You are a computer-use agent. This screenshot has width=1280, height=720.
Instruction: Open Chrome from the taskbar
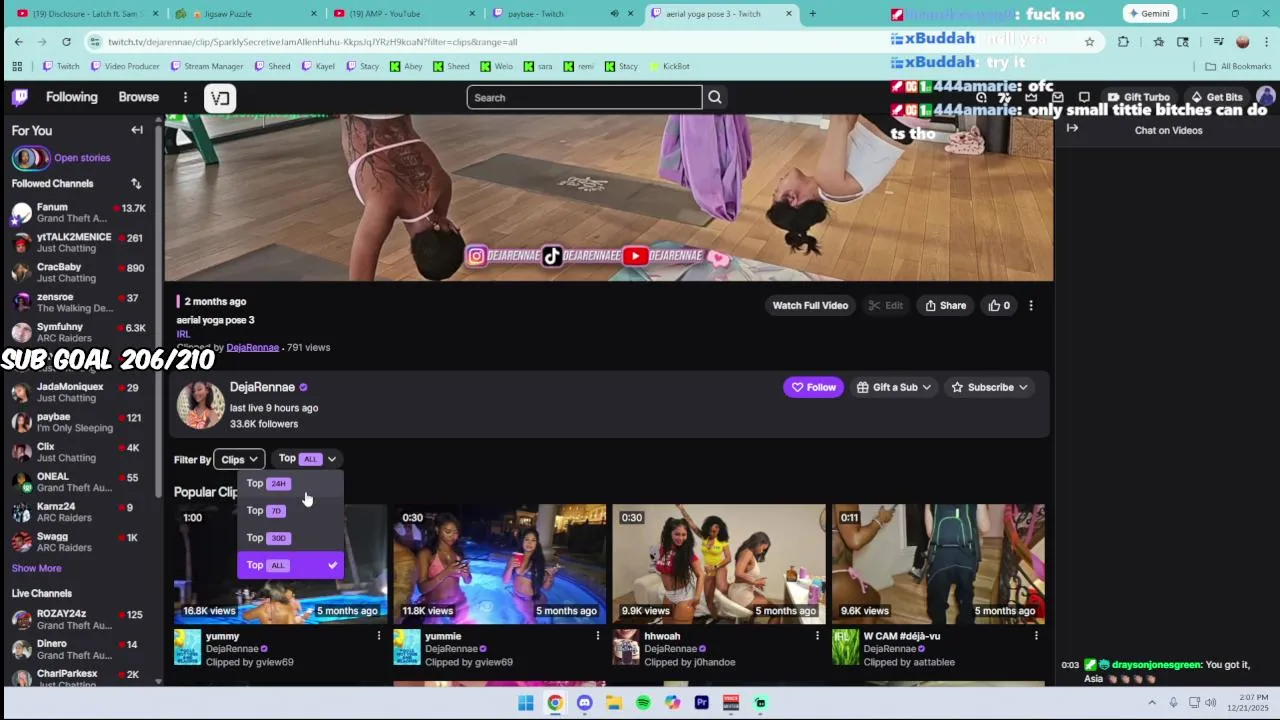(555, 703)
